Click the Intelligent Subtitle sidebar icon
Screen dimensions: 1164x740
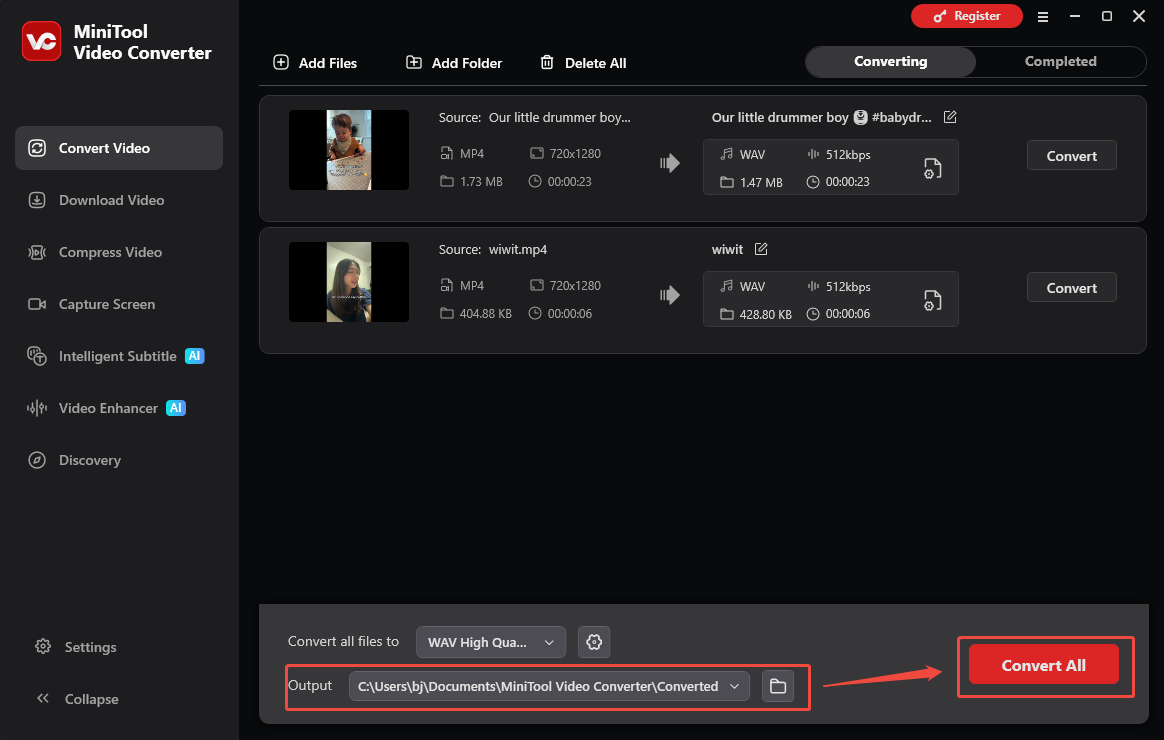(x=37, y=356)
